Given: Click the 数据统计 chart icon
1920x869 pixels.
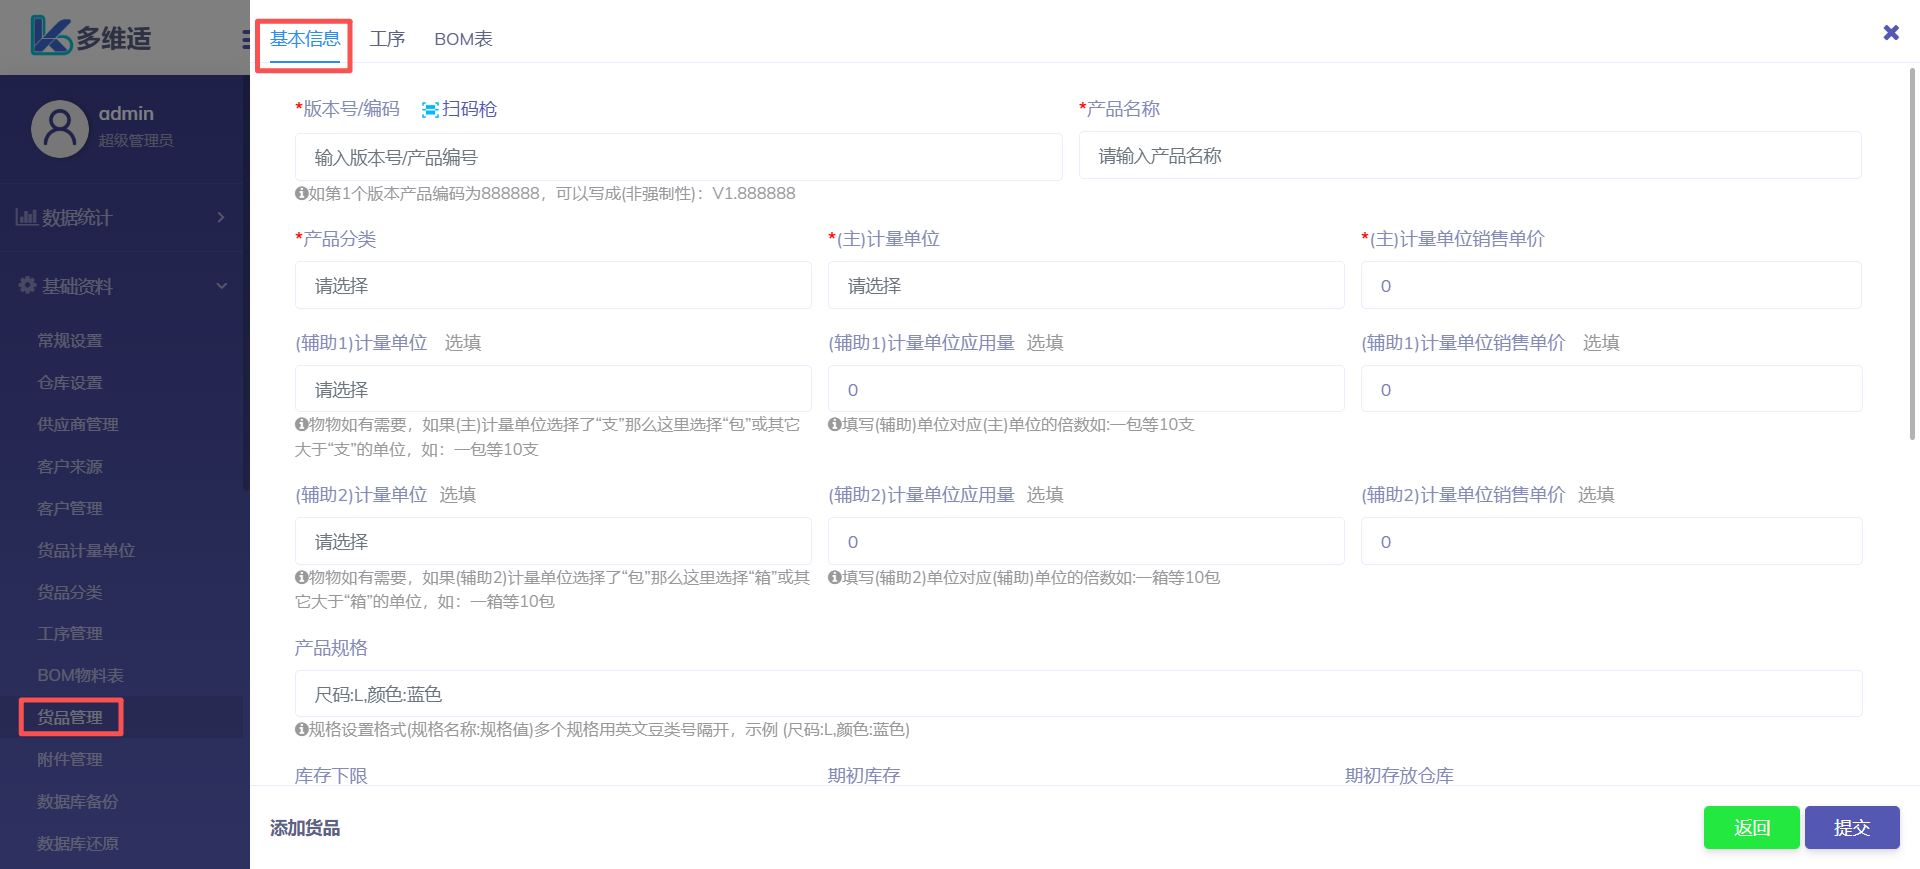Looking at the screenshot, I should coord(26,217).
